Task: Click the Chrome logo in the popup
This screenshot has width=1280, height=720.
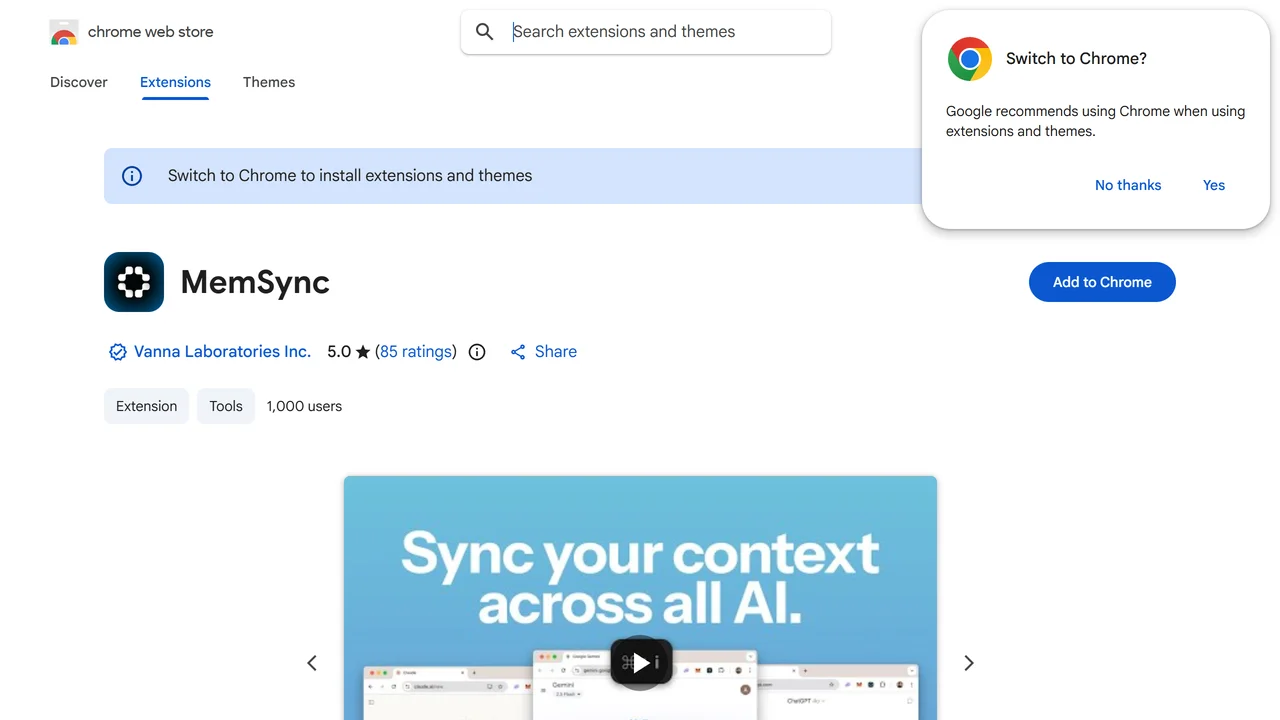Action: [x=970, y=59]
